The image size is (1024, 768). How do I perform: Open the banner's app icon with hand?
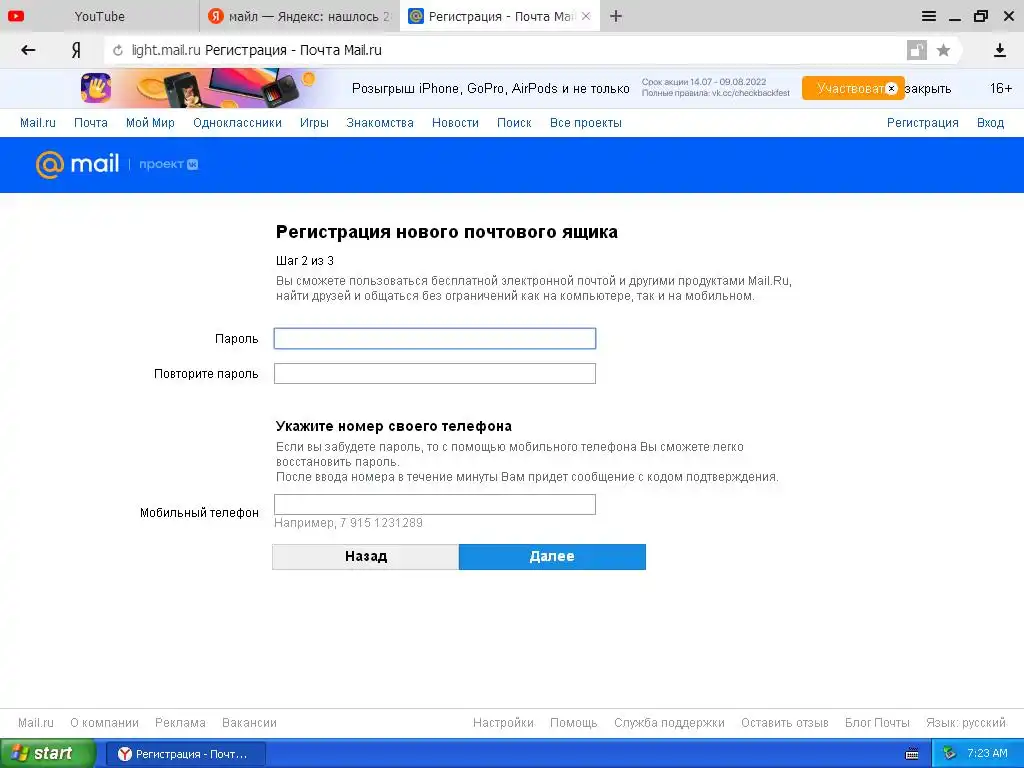[96, 88]
